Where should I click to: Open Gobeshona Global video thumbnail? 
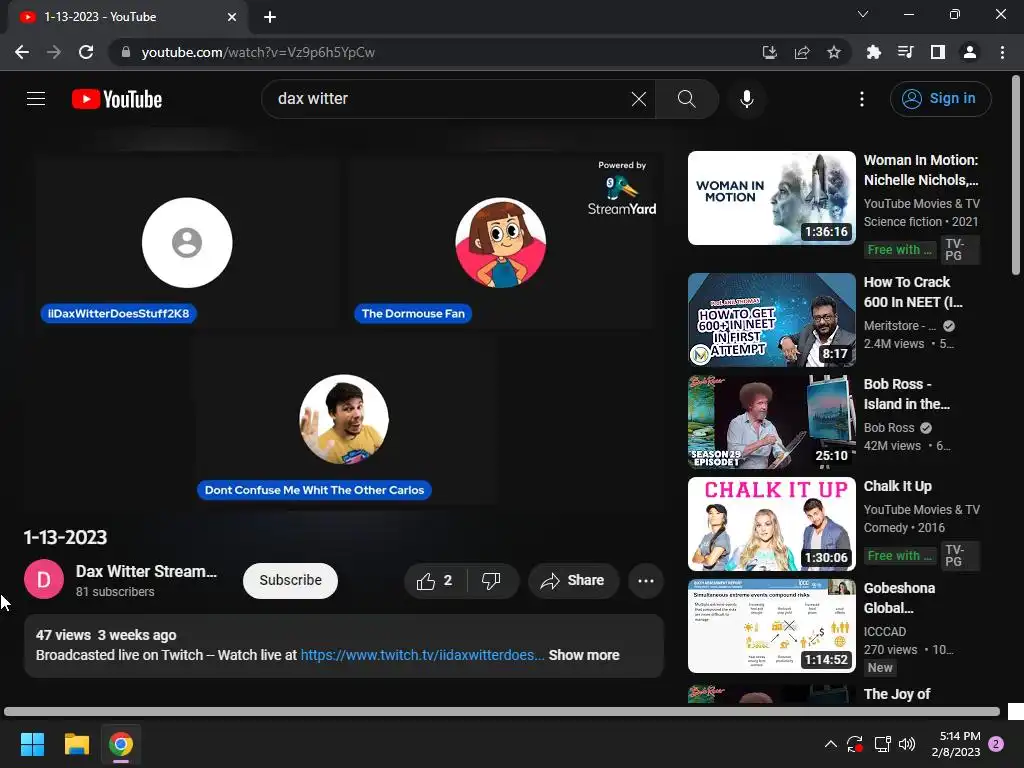click(x=771, y=626)
